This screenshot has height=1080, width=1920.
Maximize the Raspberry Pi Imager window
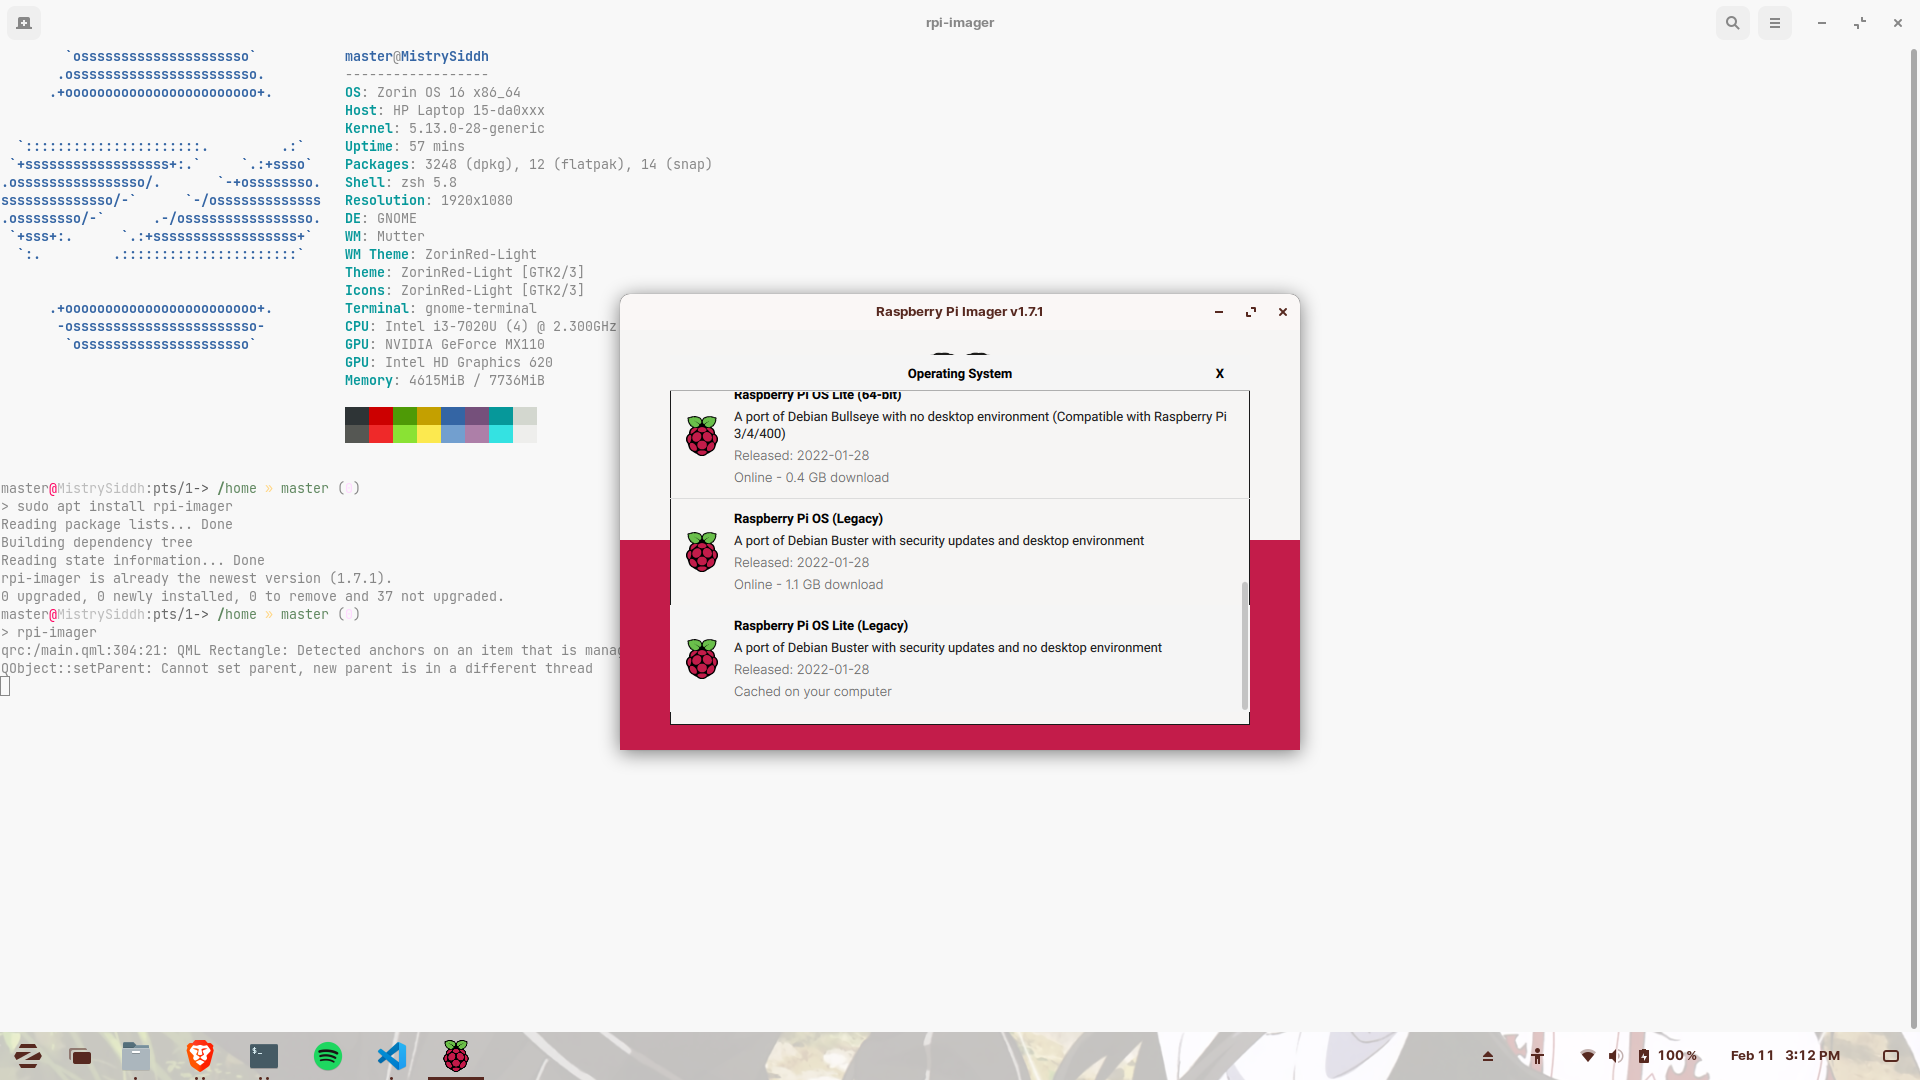point(1251,312)
